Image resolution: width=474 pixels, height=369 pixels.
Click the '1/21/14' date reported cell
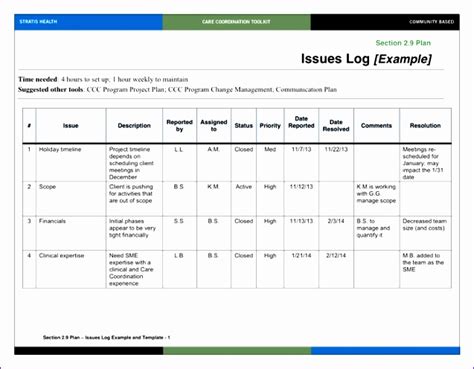[x=301, y=269]
